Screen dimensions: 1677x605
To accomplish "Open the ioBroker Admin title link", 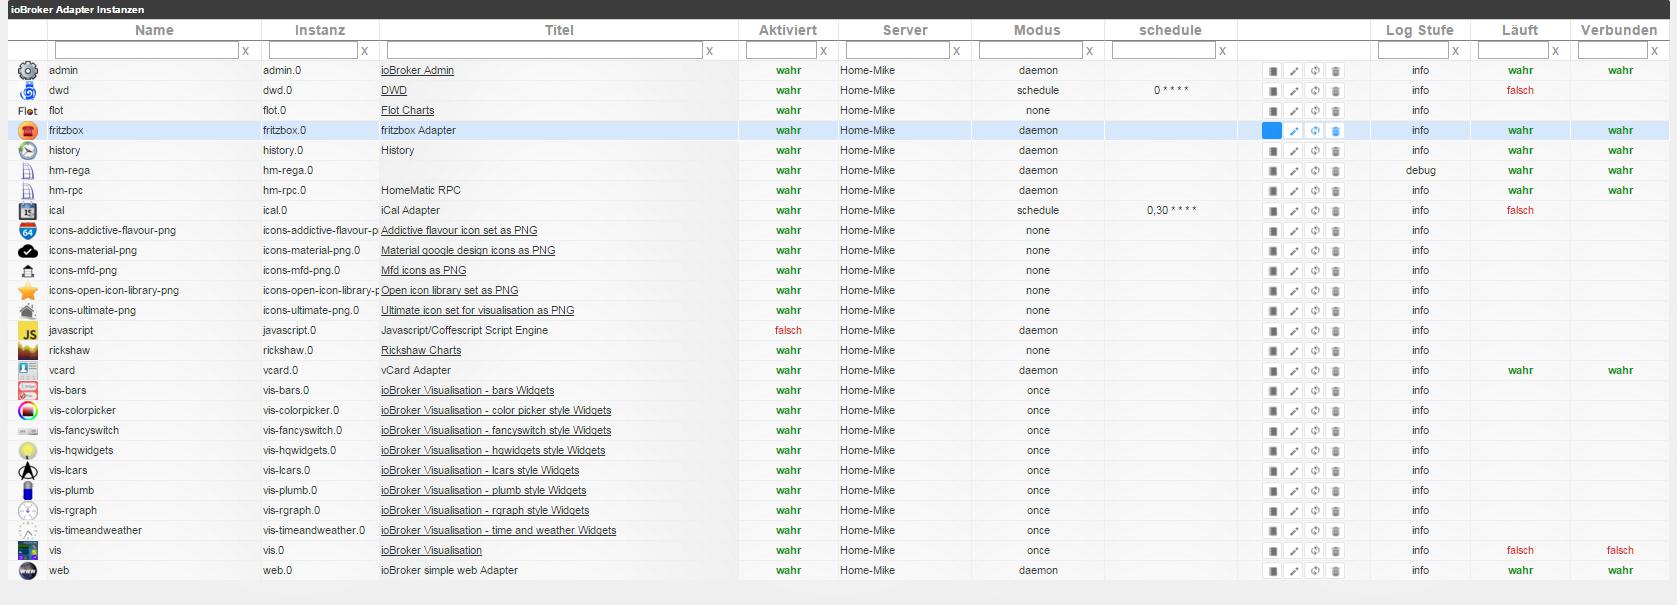I will [417, 71].
